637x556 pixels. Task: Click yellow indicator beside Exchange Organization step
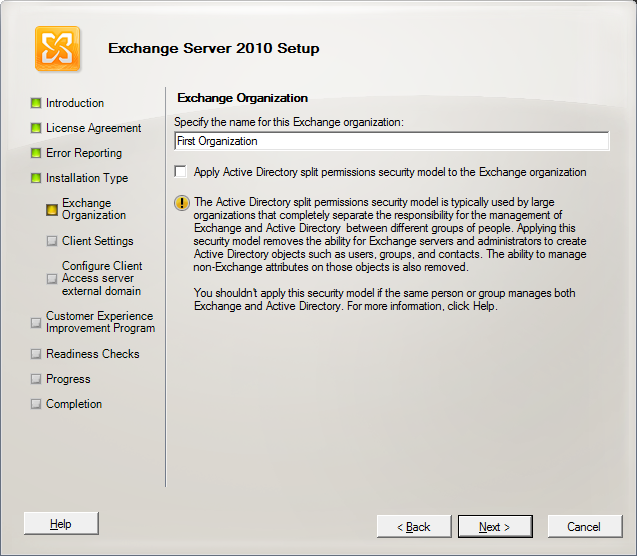point(52,210)
